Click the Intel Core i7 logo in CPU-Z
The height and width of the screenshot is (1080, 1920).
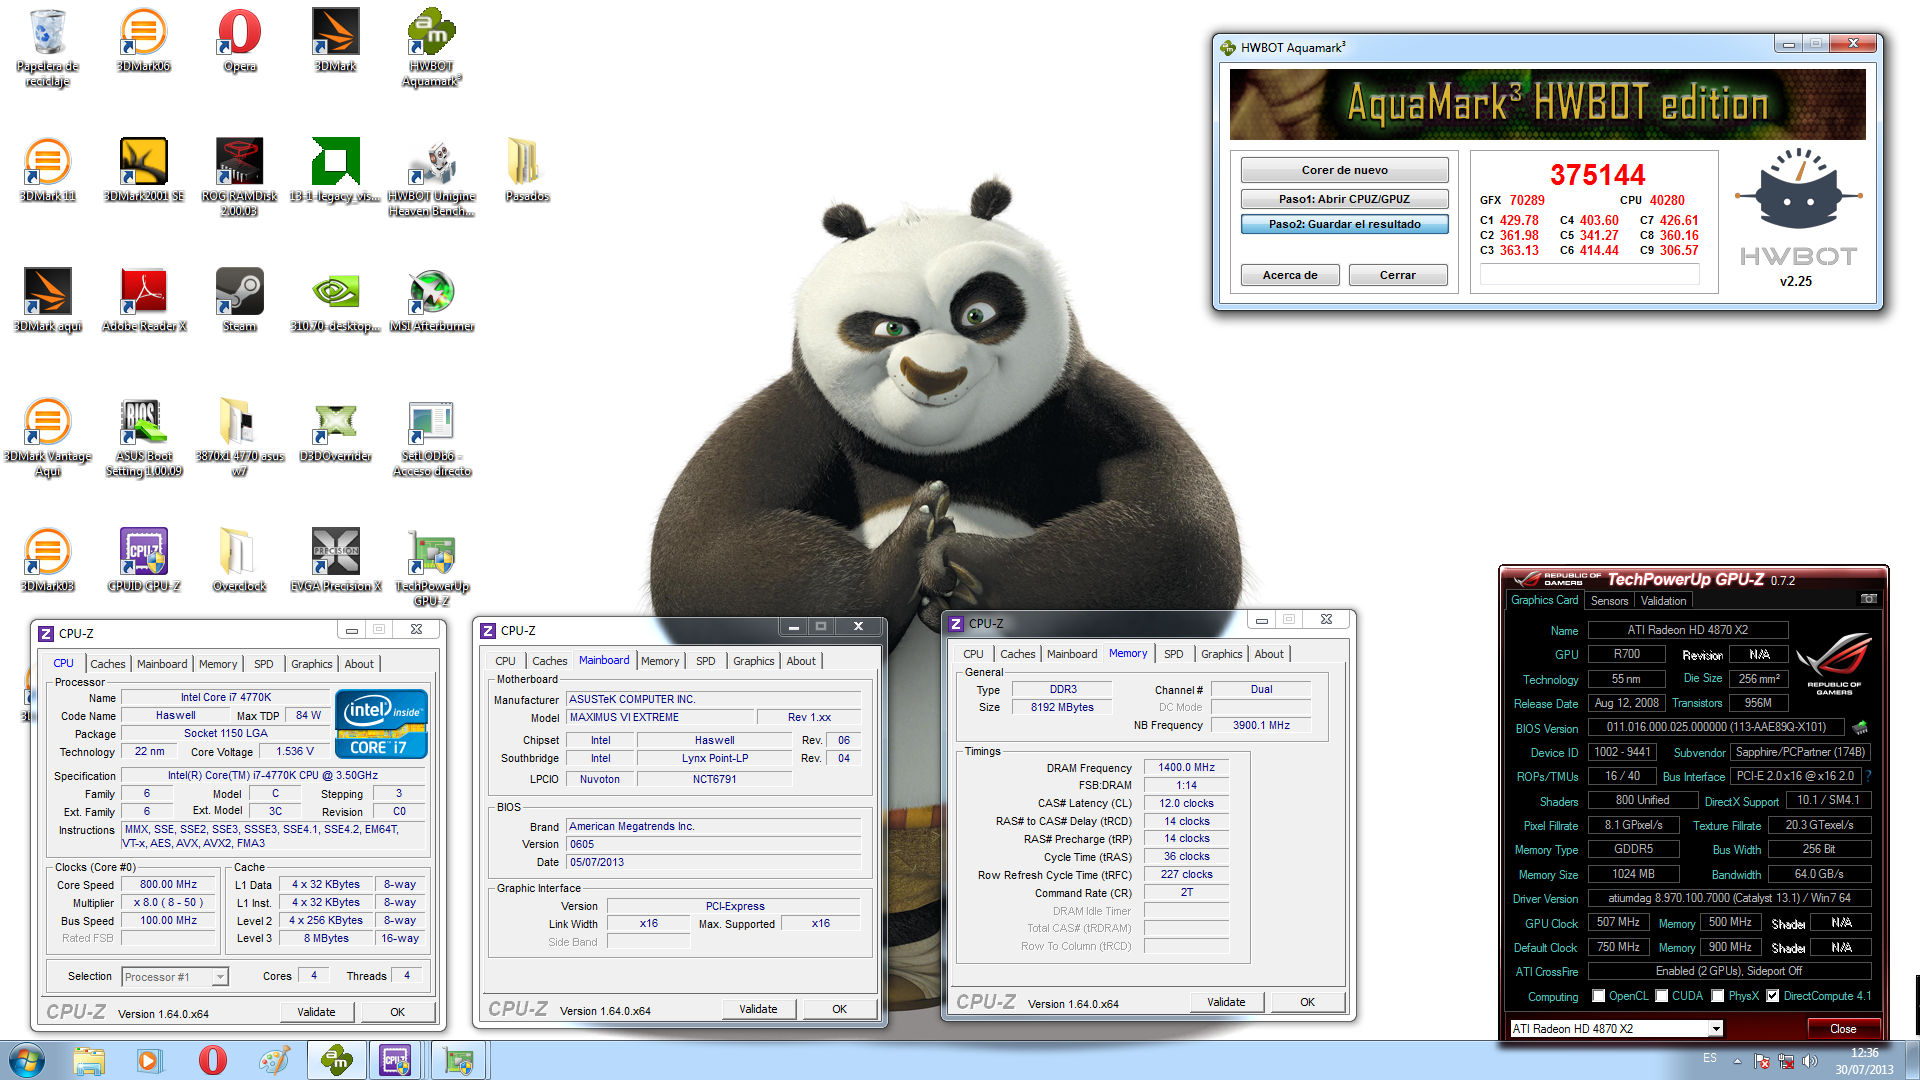(x=381, y=724)
